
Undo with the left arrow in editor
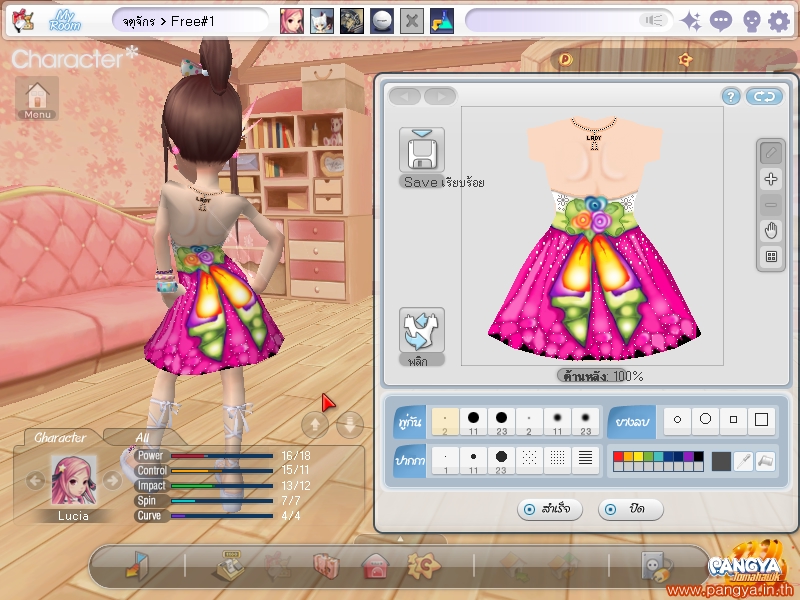405,96
